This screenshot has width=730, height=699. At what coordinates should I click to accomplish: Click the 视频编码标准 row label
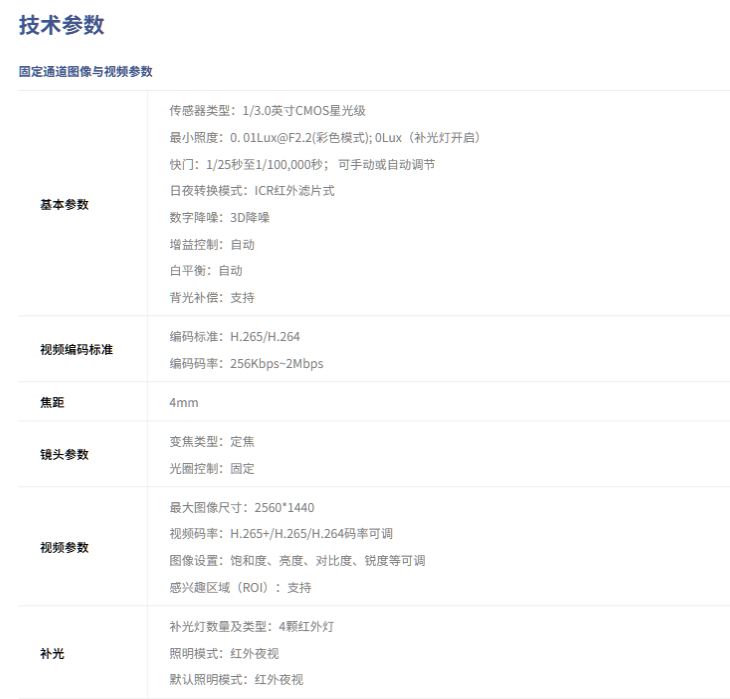pos(76,349)
